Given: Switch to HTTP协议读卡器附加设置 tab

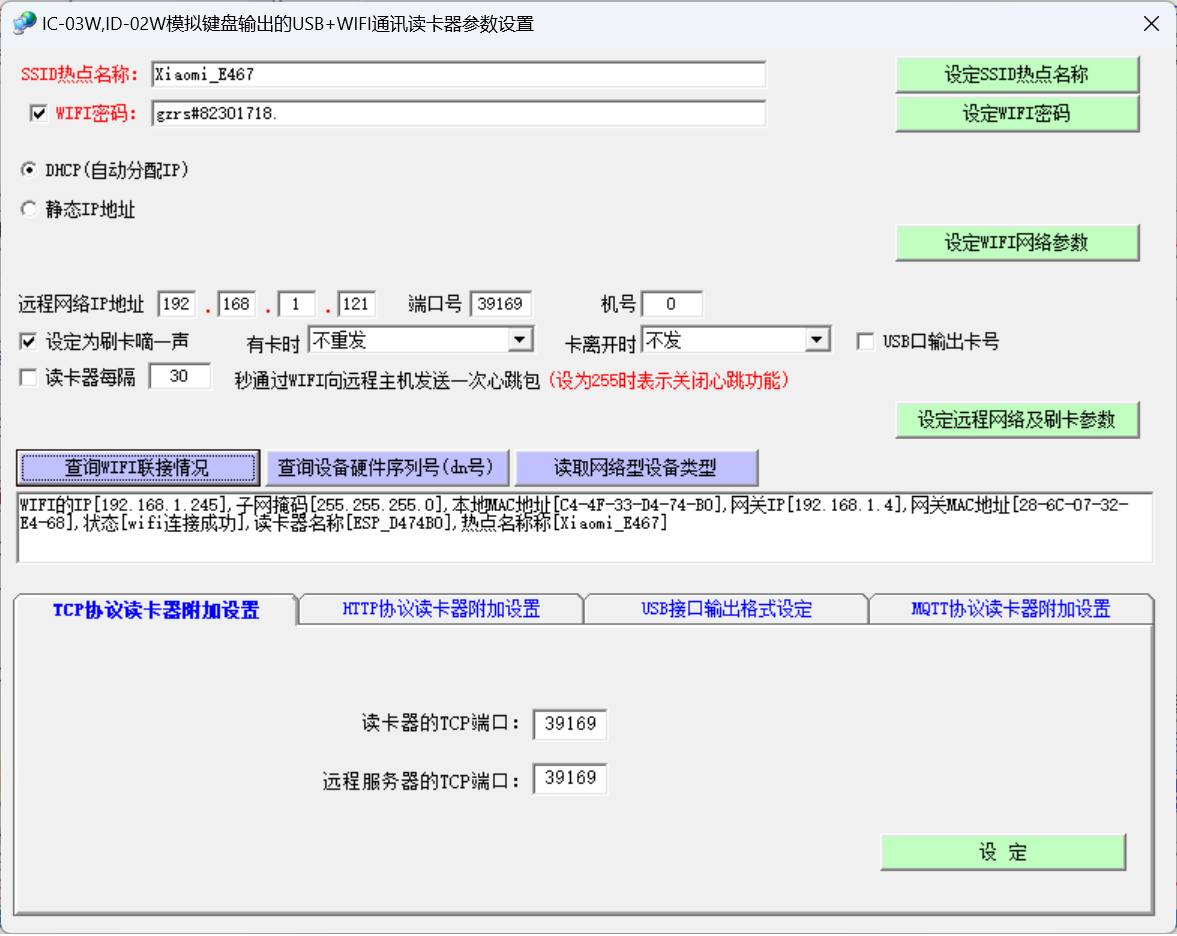Looking at the screenshot, I should 441,609.
